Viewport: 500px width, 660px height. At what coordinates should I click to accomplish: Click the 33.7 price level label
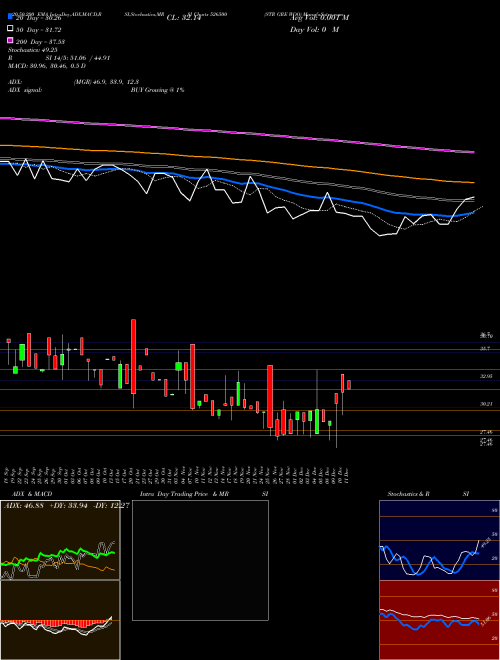[485, 349]
